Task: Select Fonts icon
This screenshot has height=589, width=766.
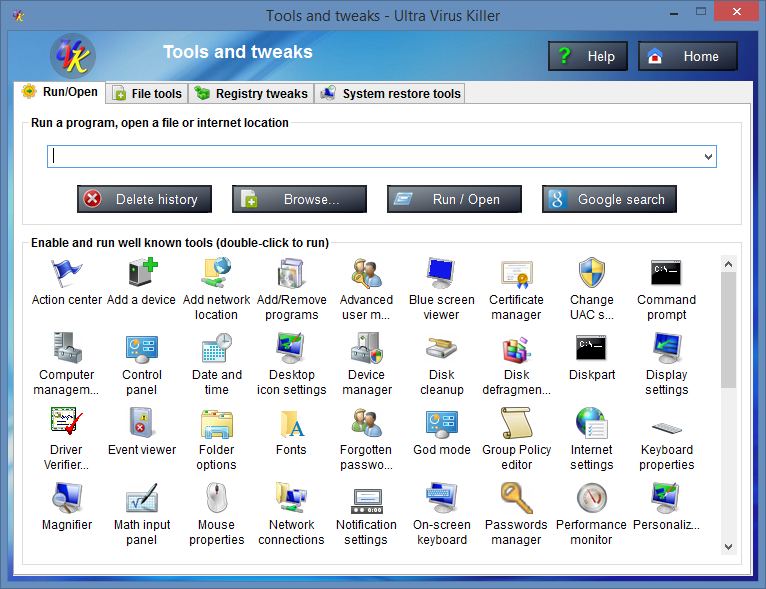Action: (x=292, y=423)
